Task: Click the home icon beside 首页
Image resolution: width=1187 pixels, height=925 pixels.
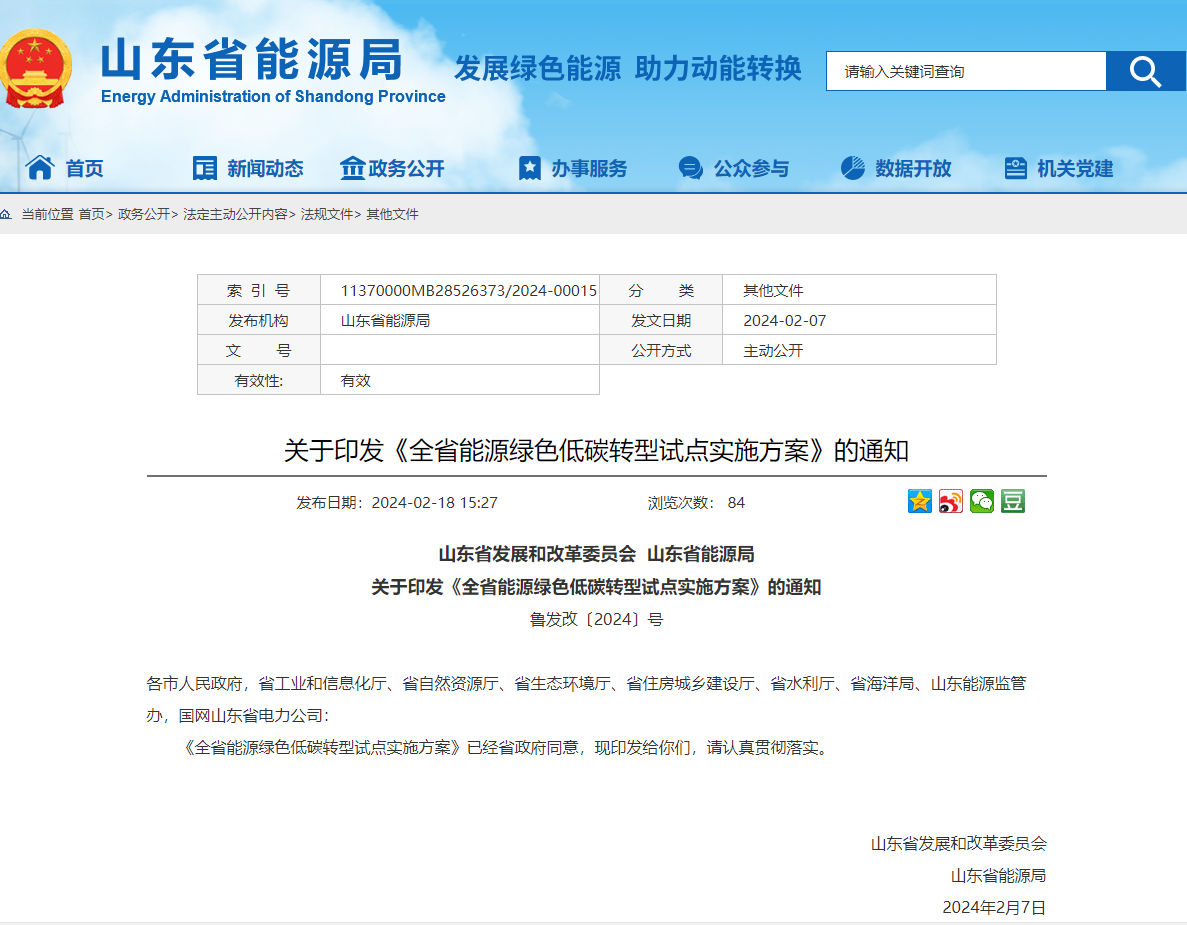Action: pyautogui.click(x=40, y=167)
